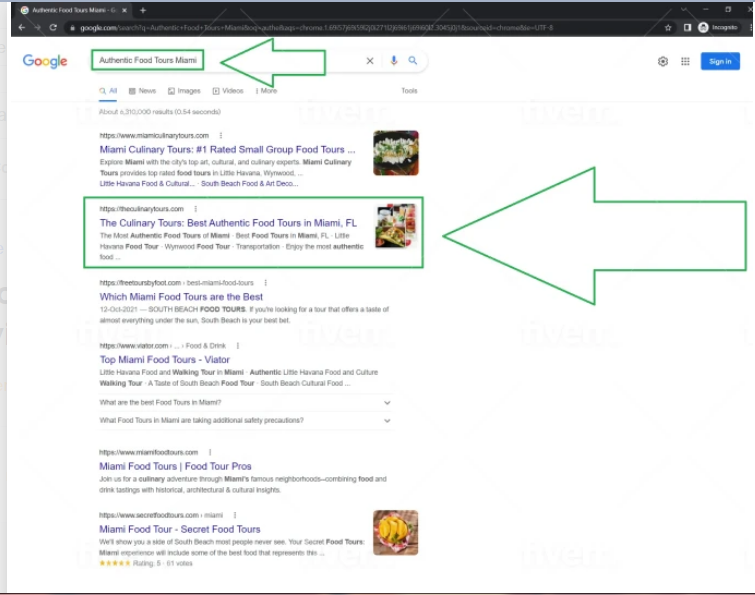755x595 pixels.
Task: Select the All results tab
Action: 108,91
